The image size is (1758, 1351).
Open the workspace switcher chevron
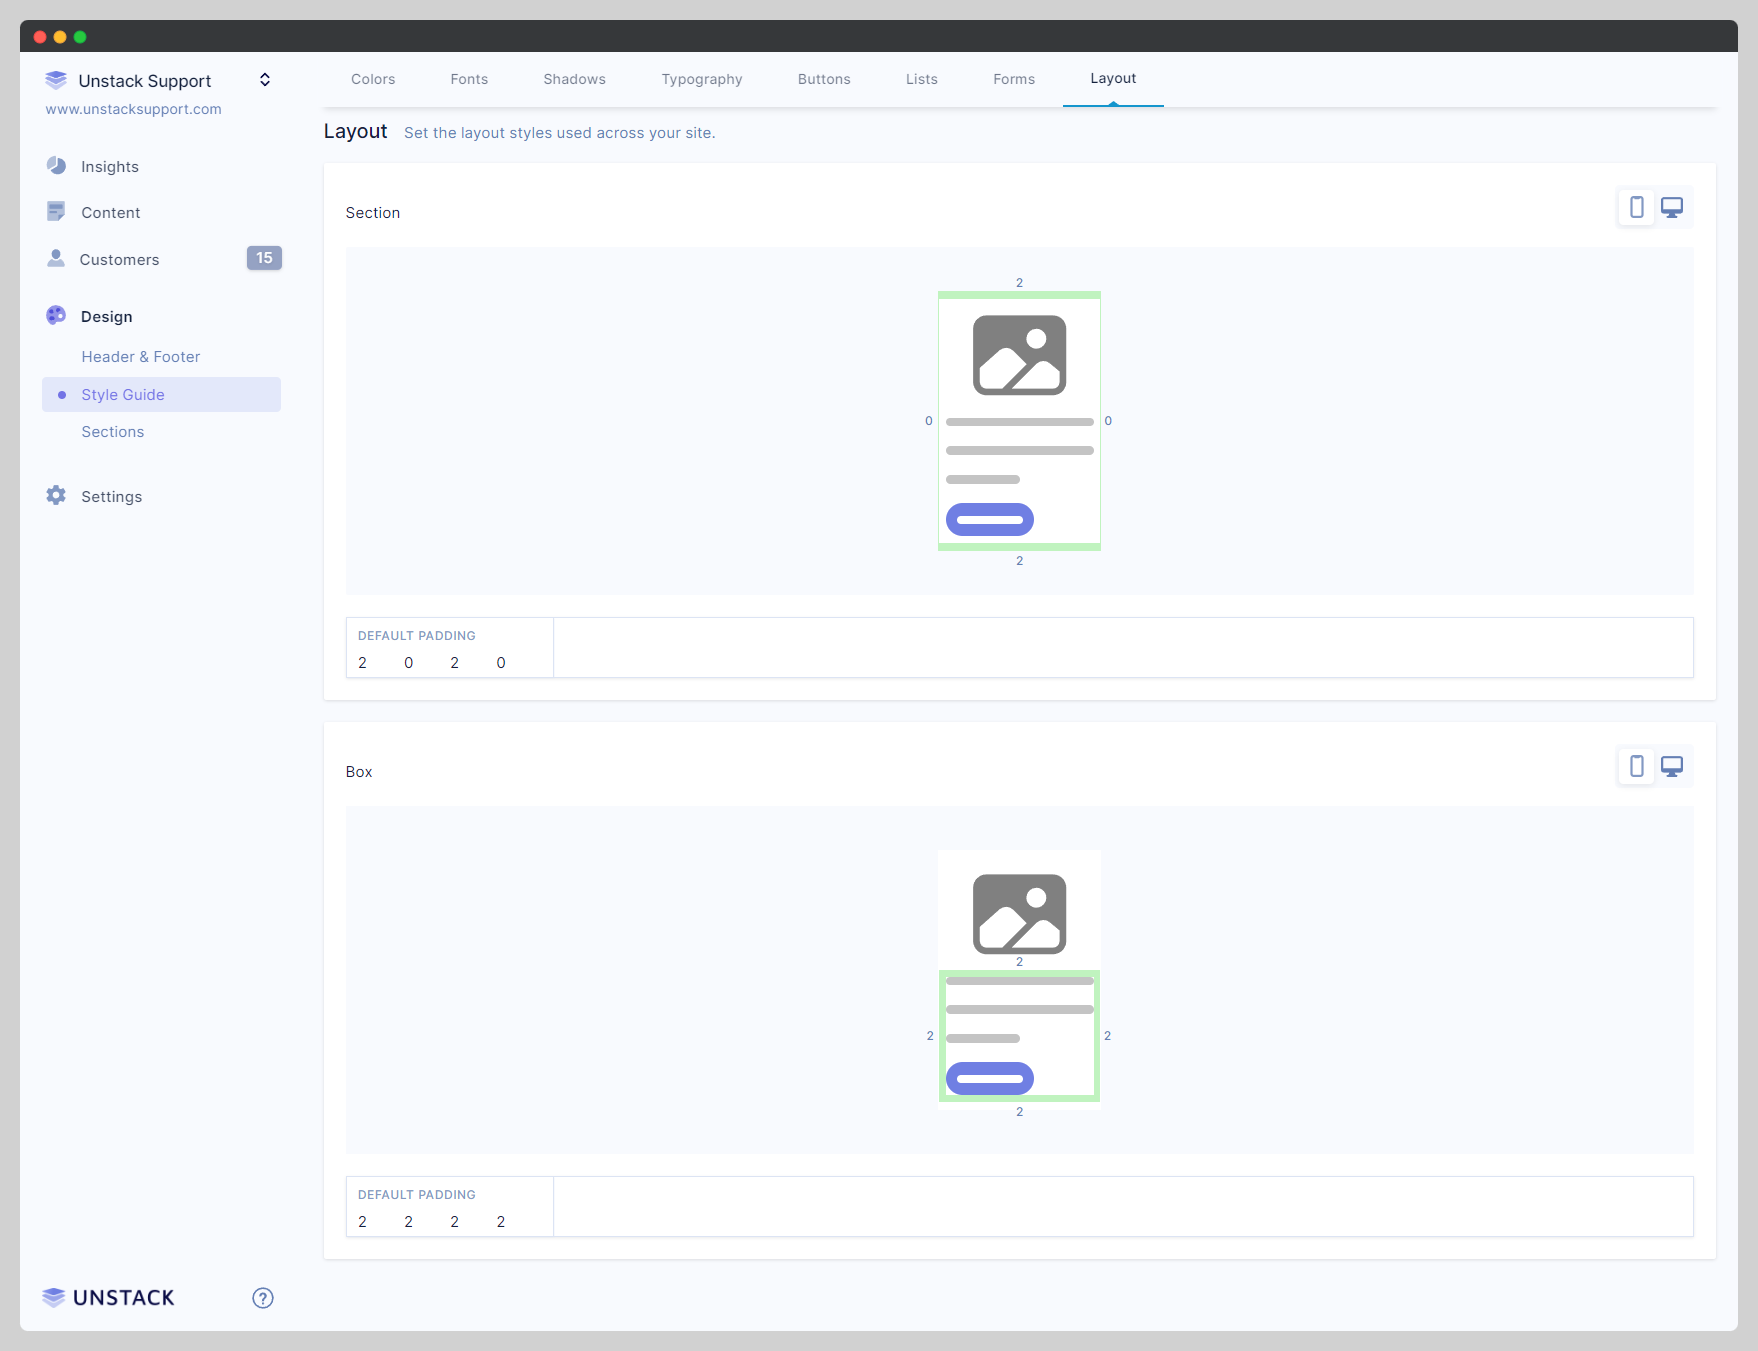(x=264, y=79)
